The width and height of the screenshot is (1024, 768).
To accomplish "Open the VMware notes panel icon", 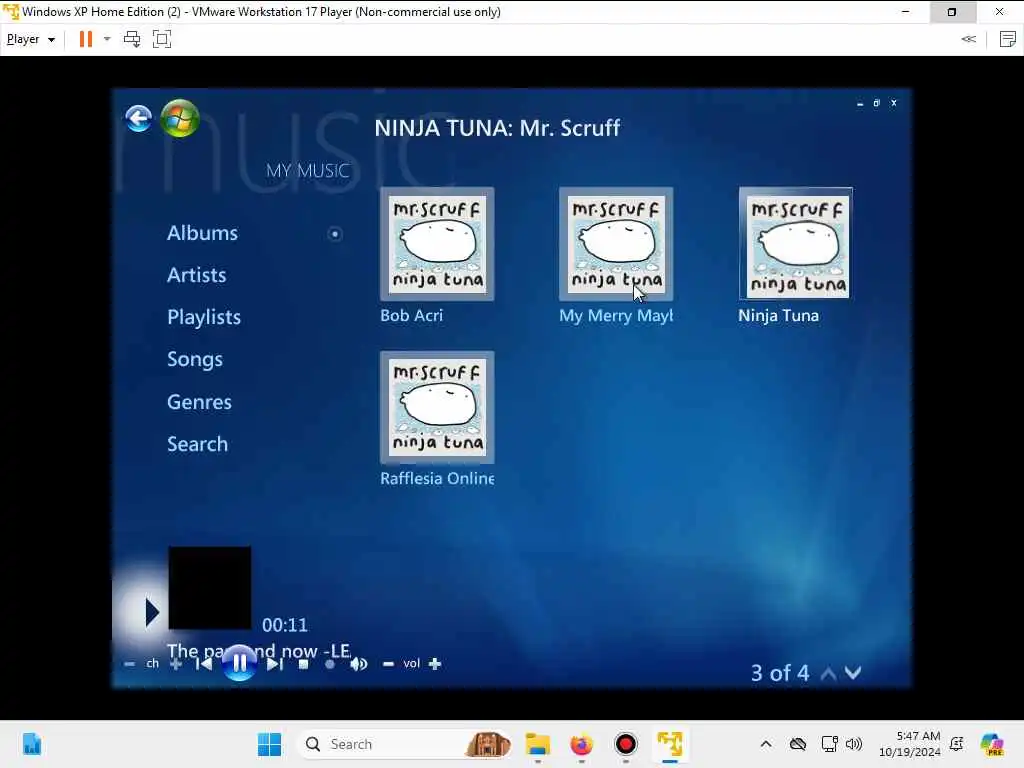I will point(1008,39).
